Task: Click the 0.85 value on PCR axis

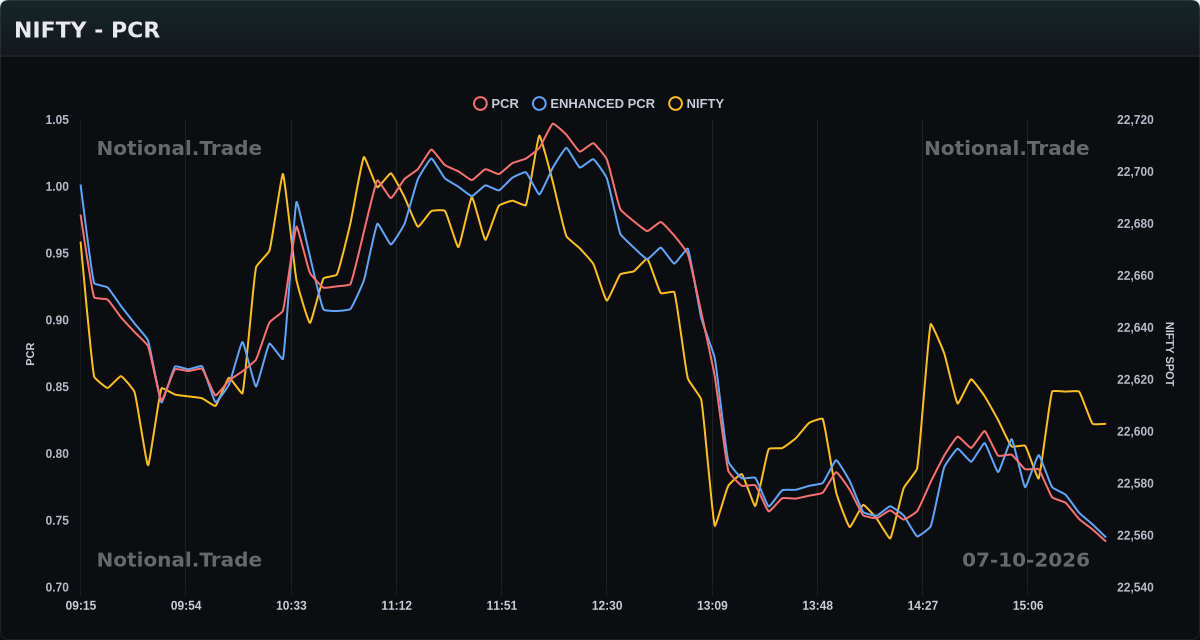Action: [57, 387]
